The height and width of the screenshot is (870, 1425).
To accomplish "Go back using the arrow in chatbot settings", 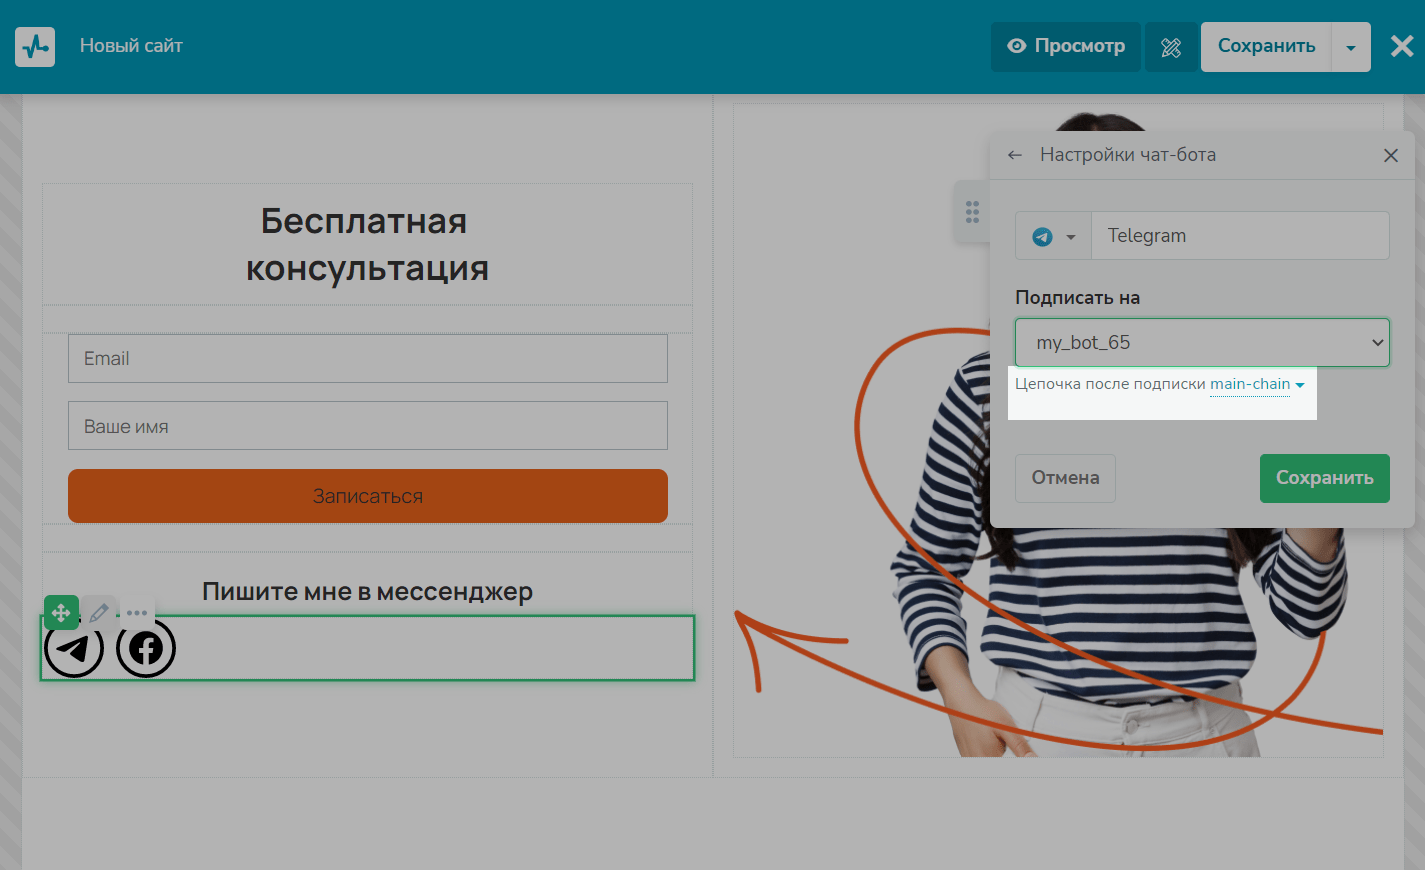I will (x=1015, y=155).
